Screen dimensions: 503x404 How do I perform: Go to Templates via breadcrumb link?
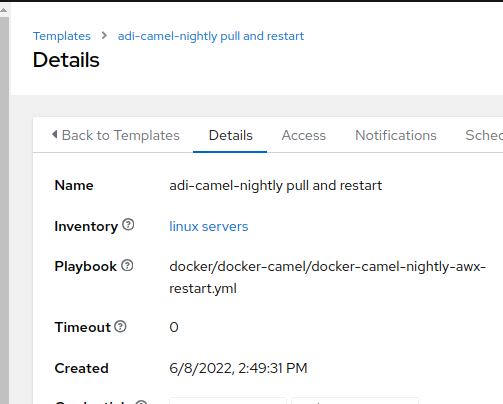(x=62, y=36)
